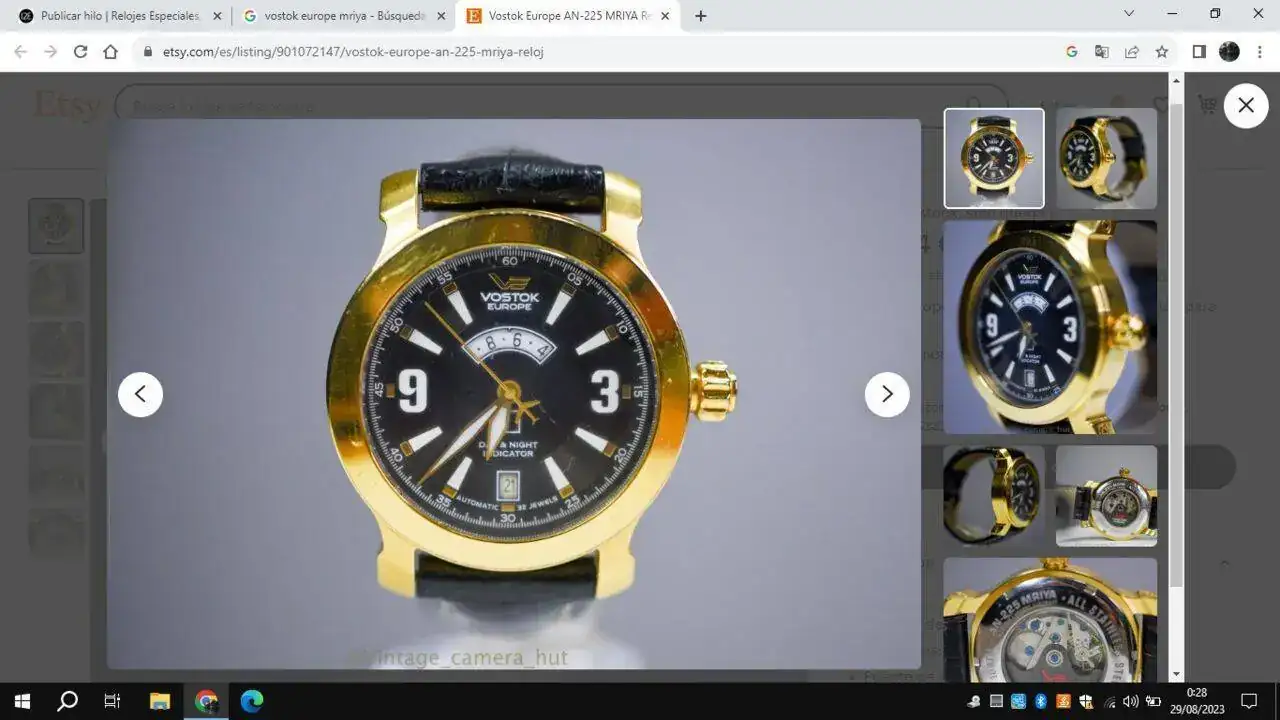
Task: Go to the browser home page
Action: pyautogui.click(x=111, y=52)
